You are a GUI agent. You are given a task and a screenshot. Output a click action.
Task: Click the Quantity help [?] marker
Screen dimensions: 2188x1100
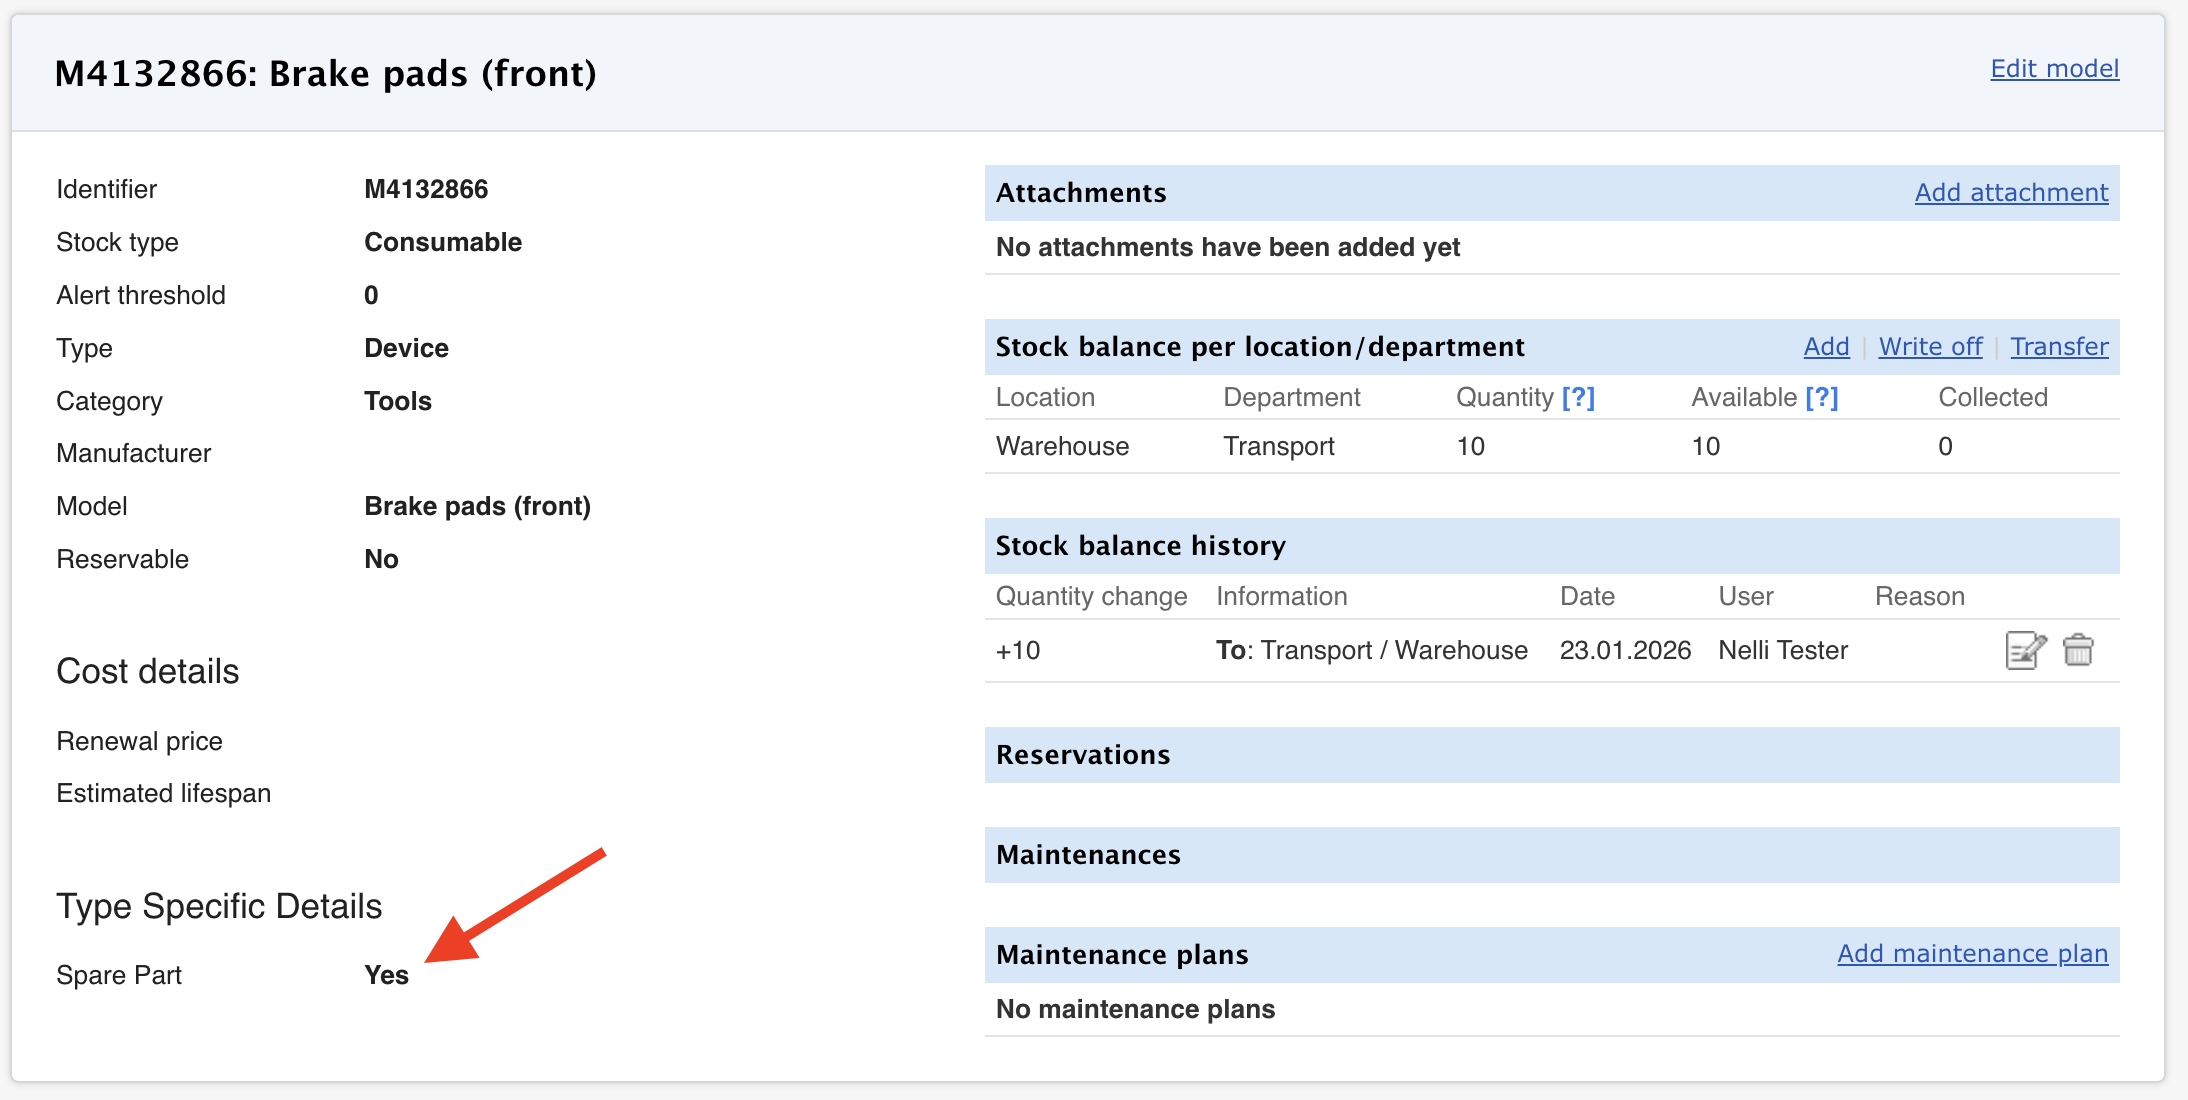tap(1578, 397)
